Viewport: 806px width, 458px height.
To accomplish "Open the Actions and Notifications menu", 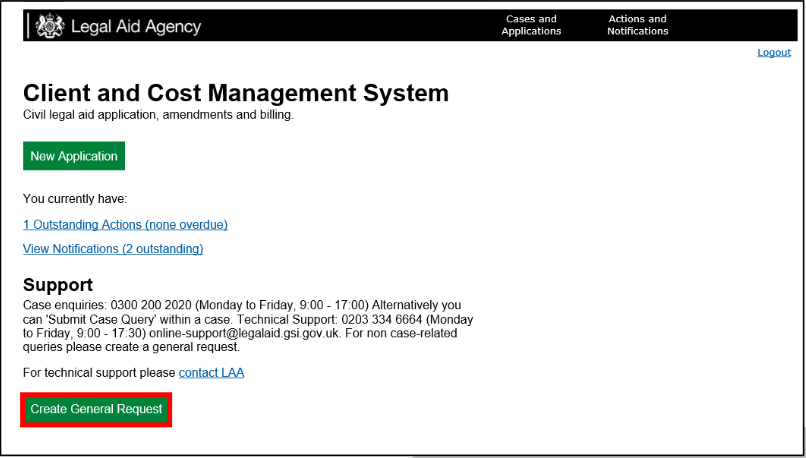I will [x=637, y=25].
